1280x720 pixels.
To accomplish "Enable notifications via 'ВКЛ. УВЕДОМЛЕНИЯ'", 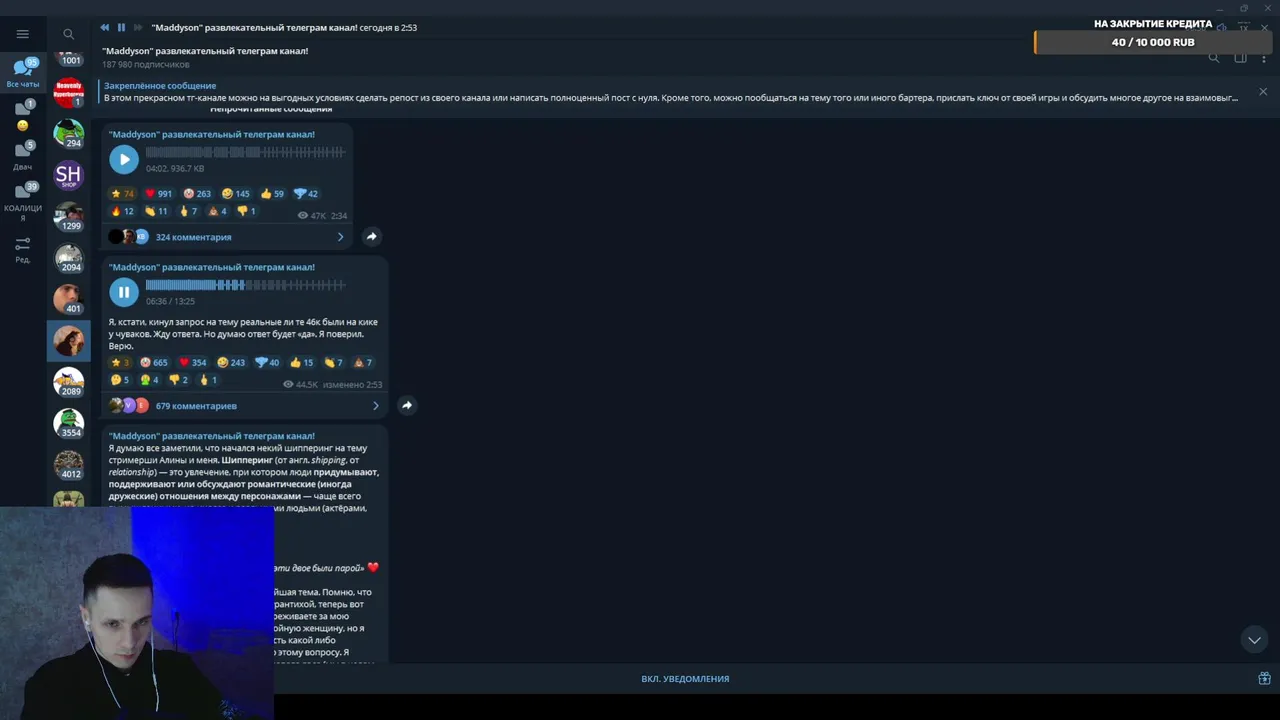I will 685,679.
